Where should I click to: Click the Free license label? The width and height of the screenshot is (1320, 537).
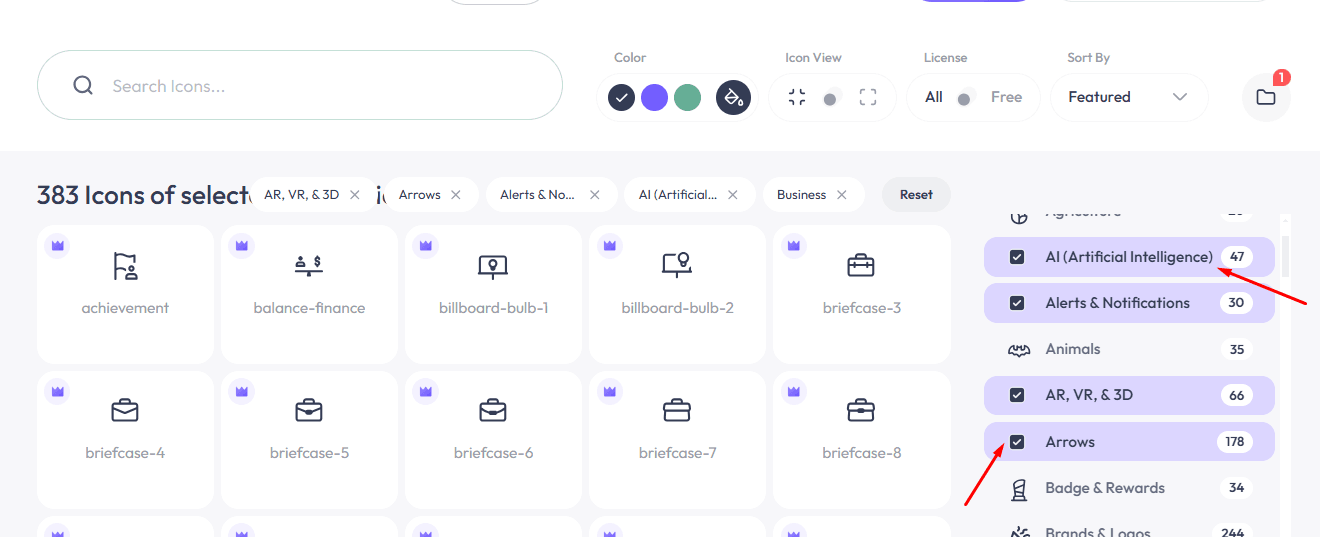[x=1006, y=97]
